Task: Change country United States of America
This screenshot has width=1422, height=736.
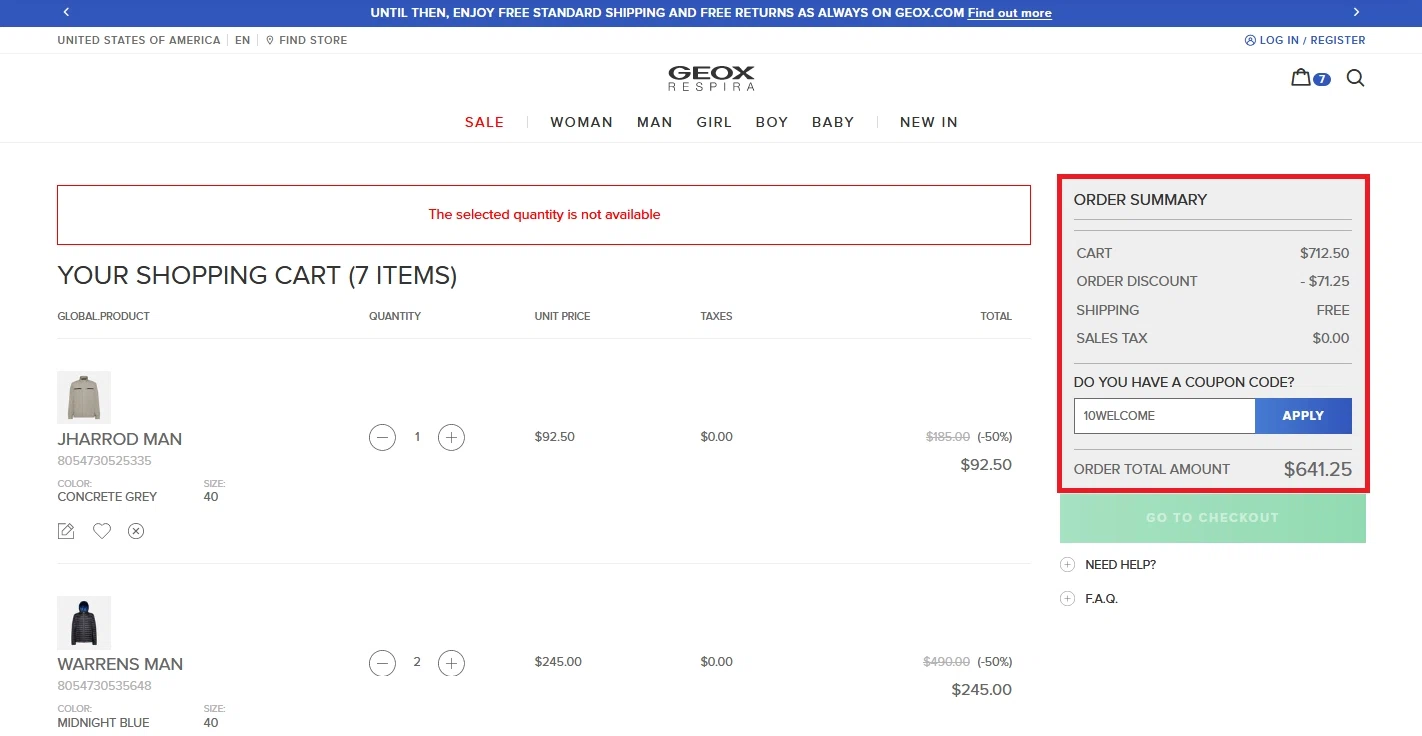Action: [x=139, y=40]
